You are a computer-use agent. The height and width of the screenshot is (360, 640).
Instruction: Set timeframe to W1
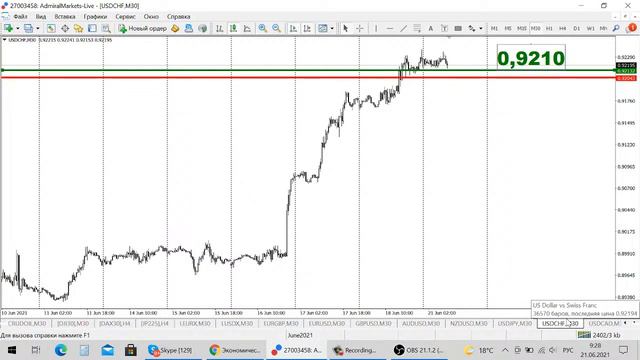click(x=590, y=28)
